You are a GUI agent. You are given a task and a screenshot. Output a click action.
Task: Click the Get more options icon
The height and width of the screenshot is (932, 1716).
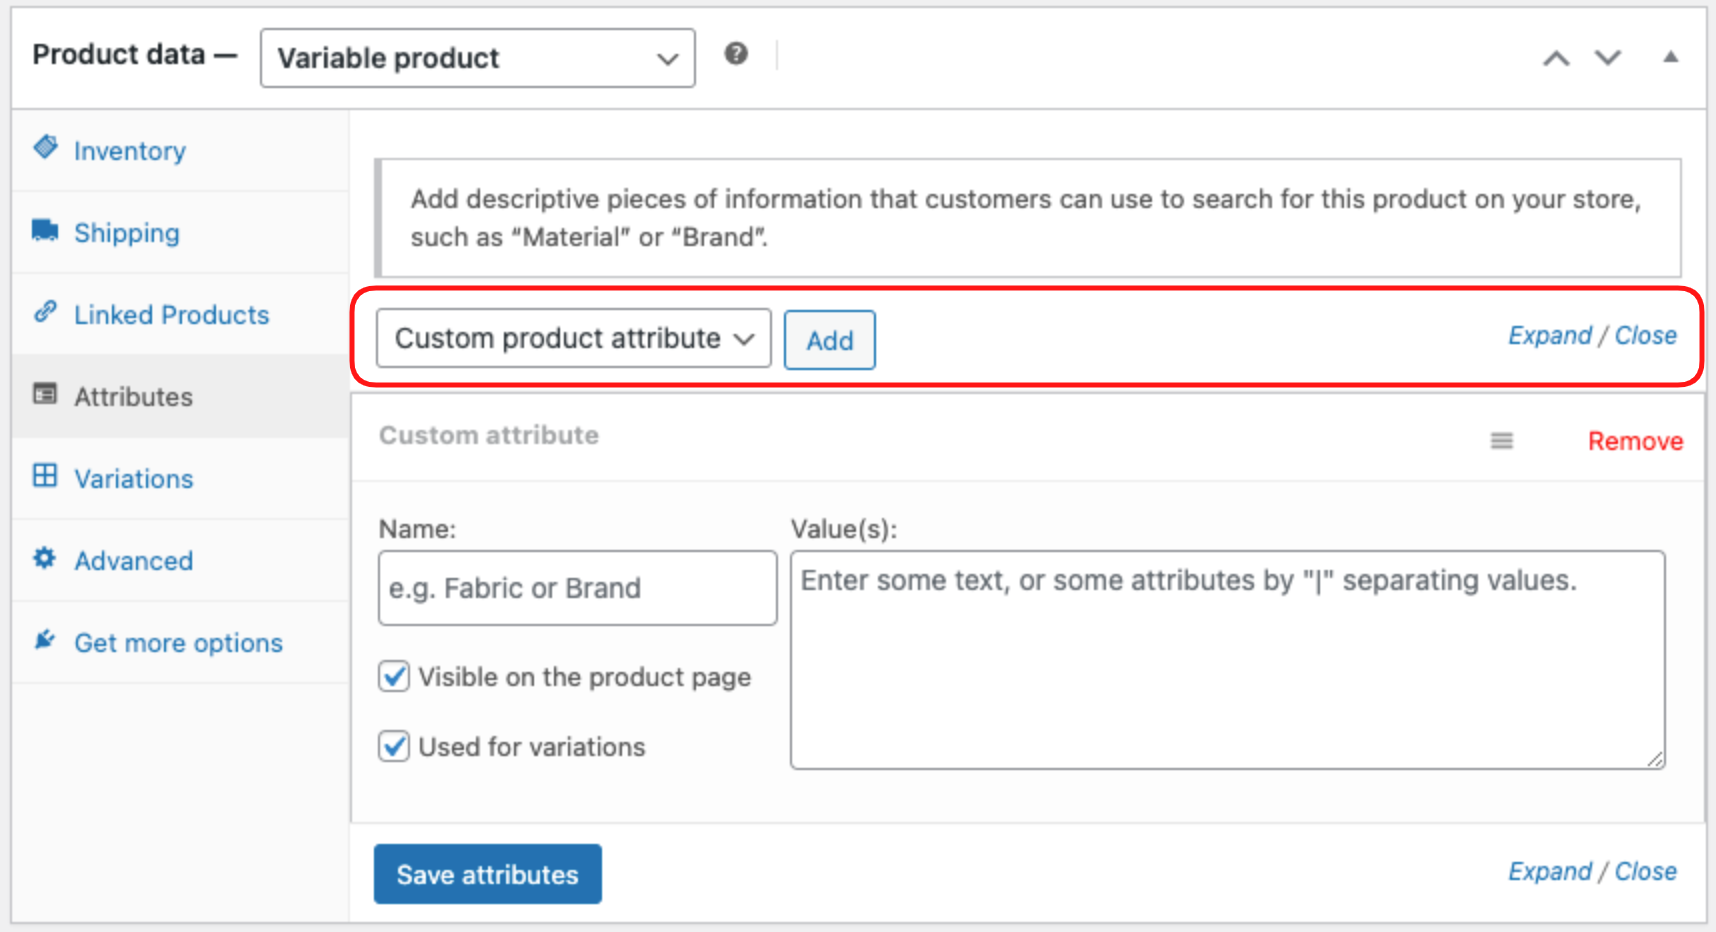(44, 640)
